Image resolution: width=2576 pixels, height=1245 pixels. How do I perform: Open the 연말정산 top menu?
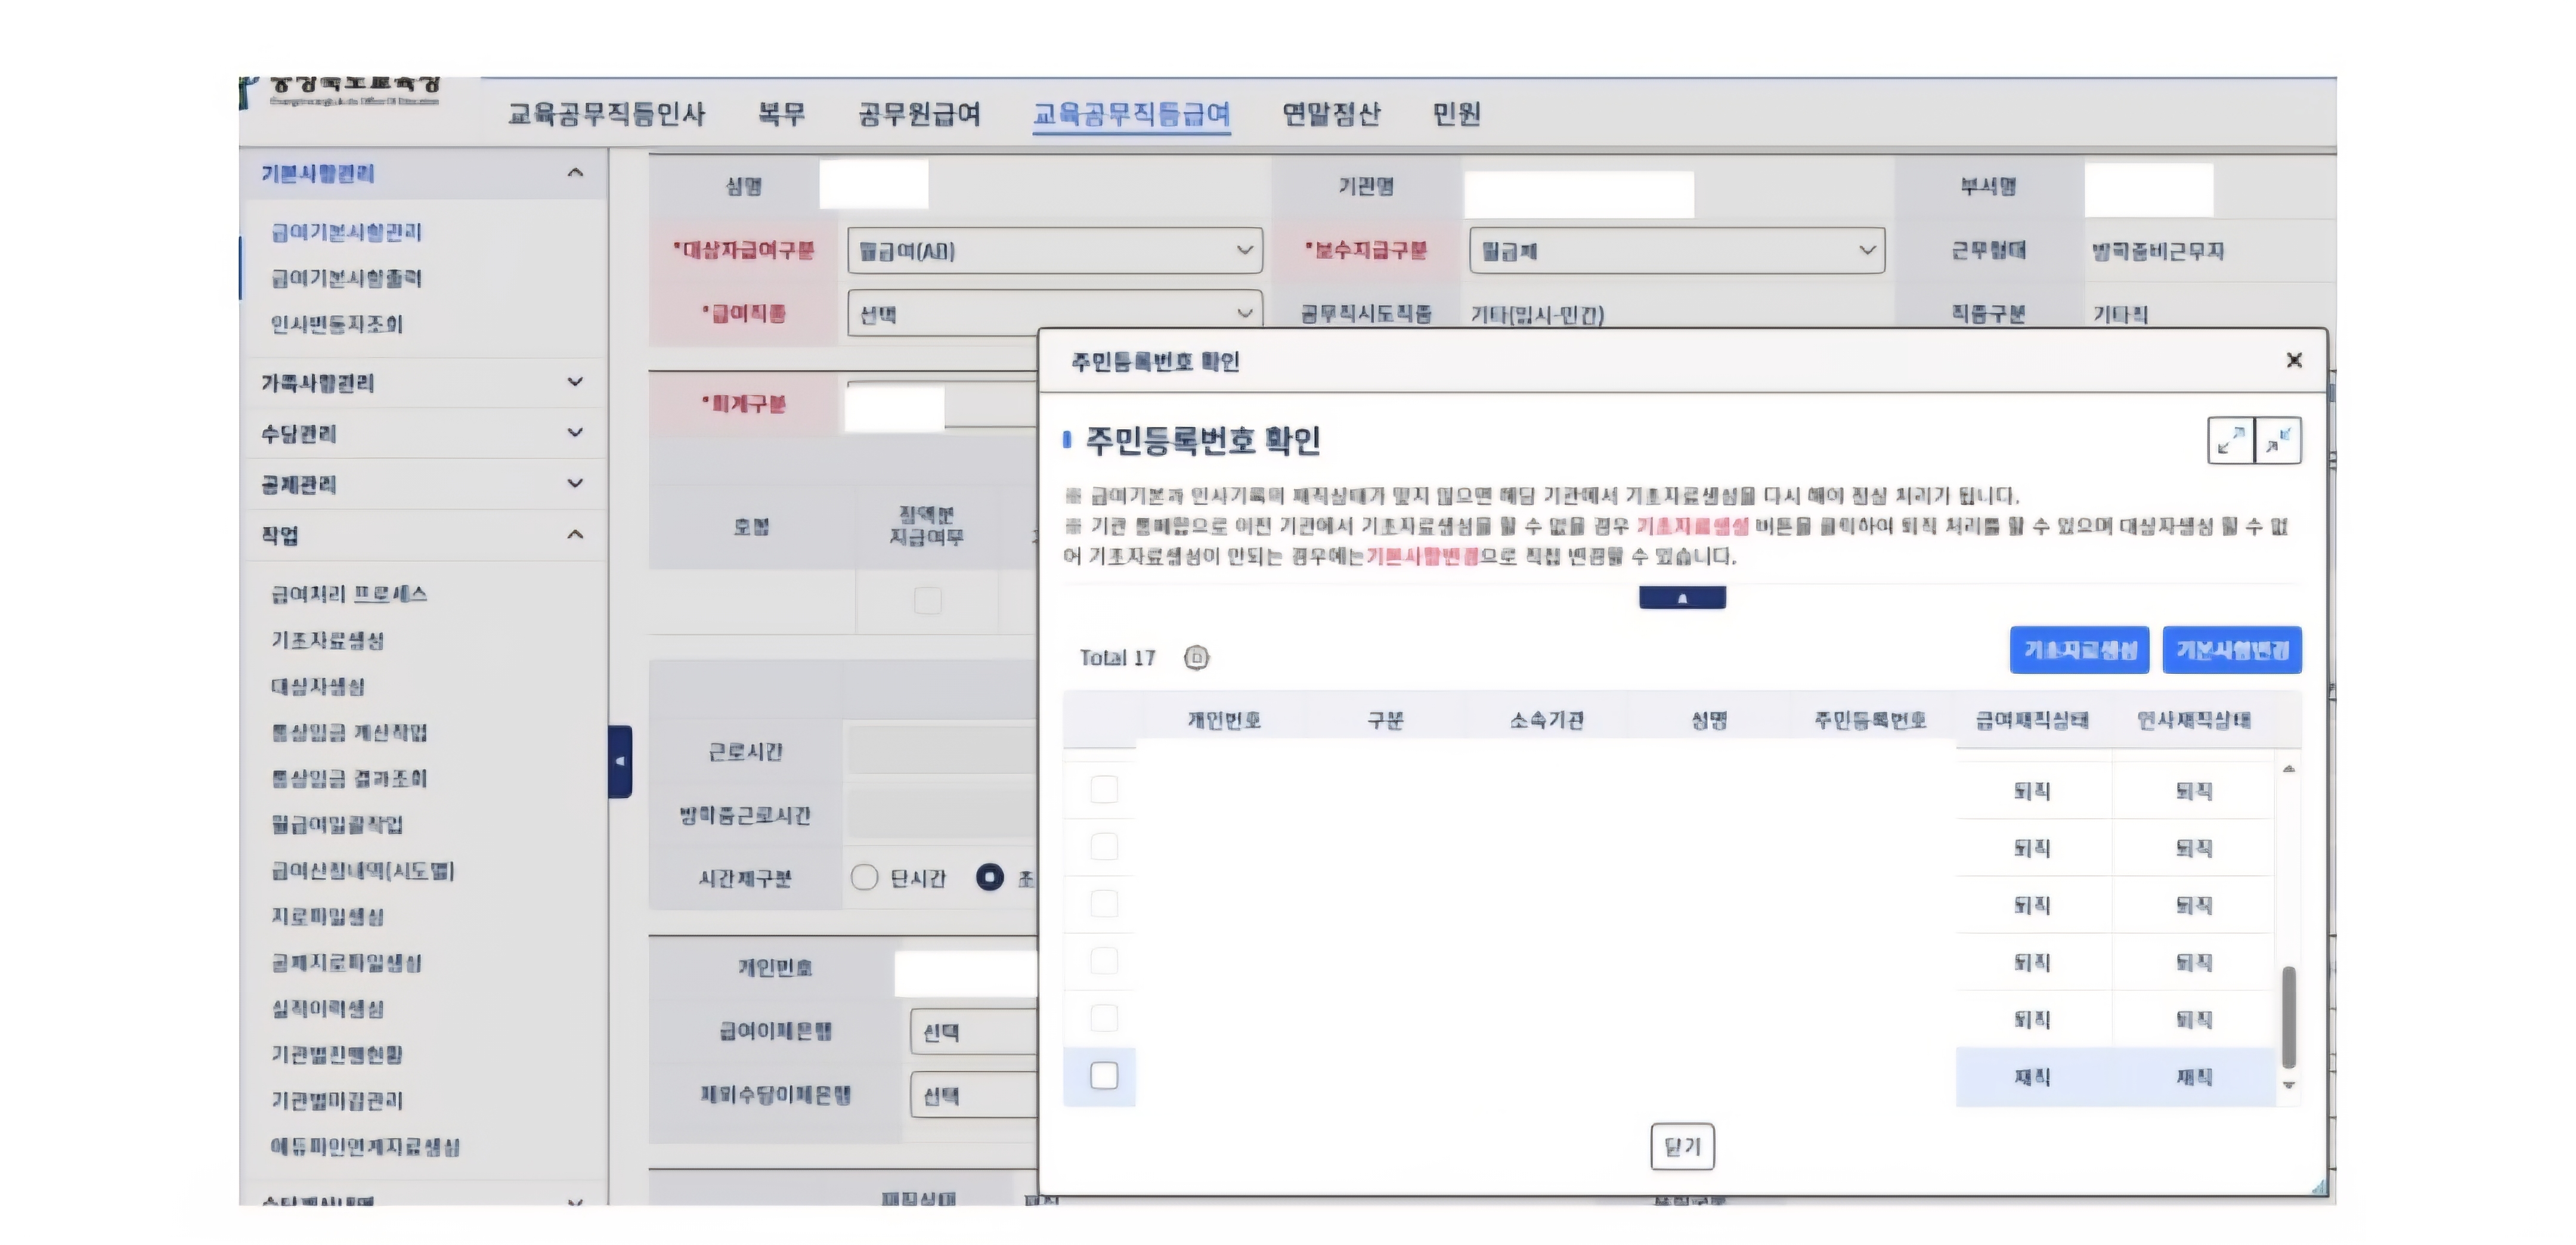[x=1331, y=114]
